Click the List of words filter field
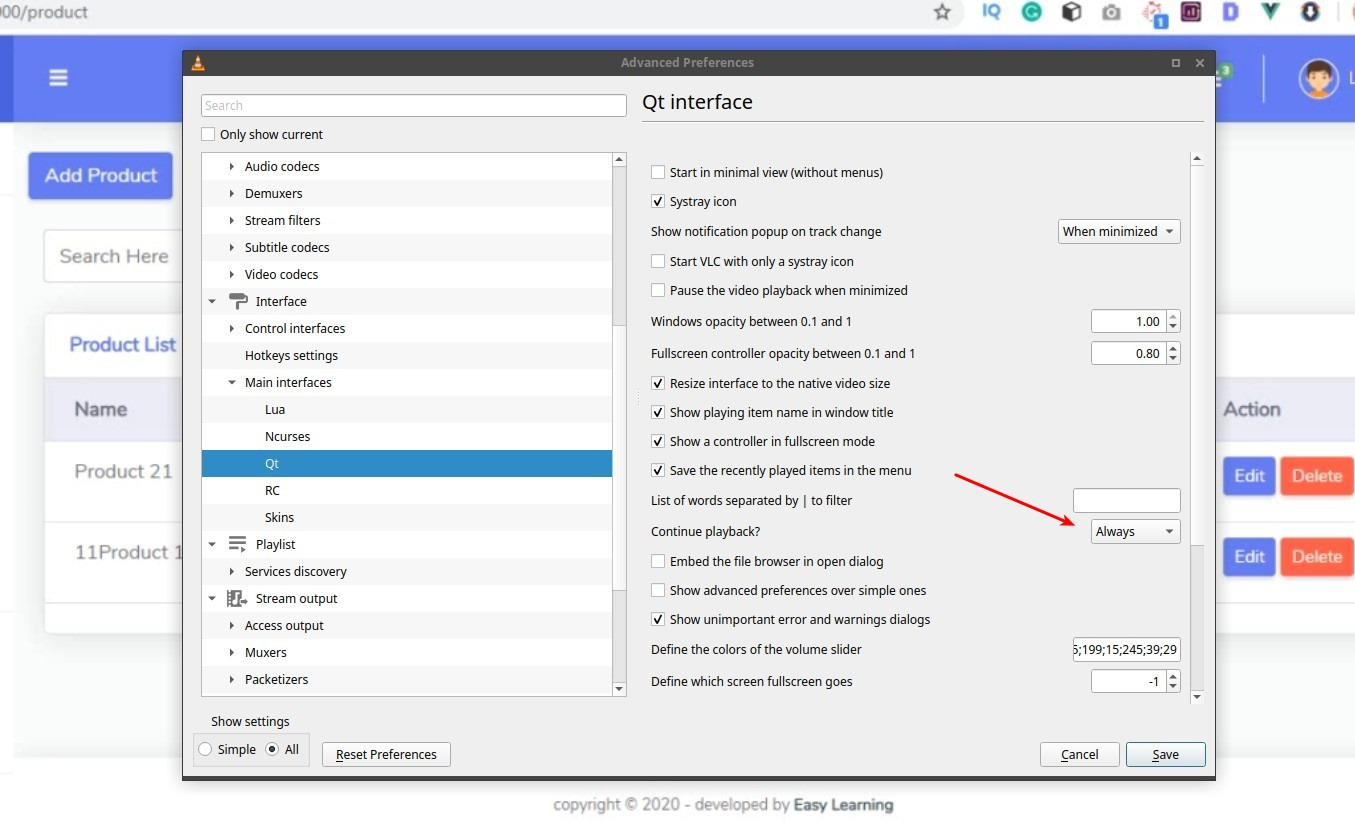 (x=1127, y=500)
